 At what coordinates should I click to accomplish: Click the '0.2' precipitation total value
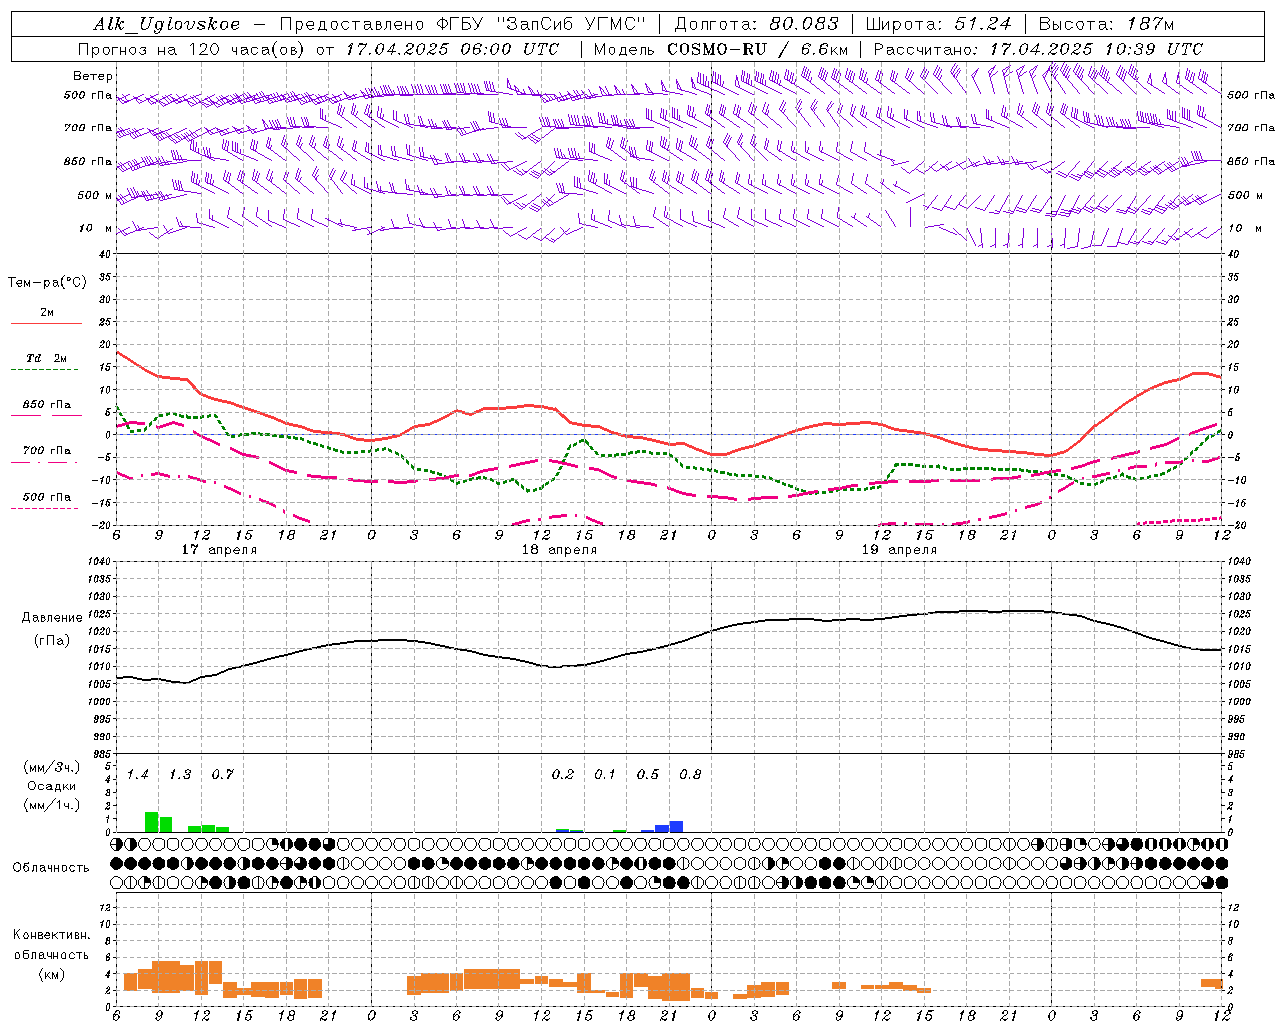tap(563, 774)
